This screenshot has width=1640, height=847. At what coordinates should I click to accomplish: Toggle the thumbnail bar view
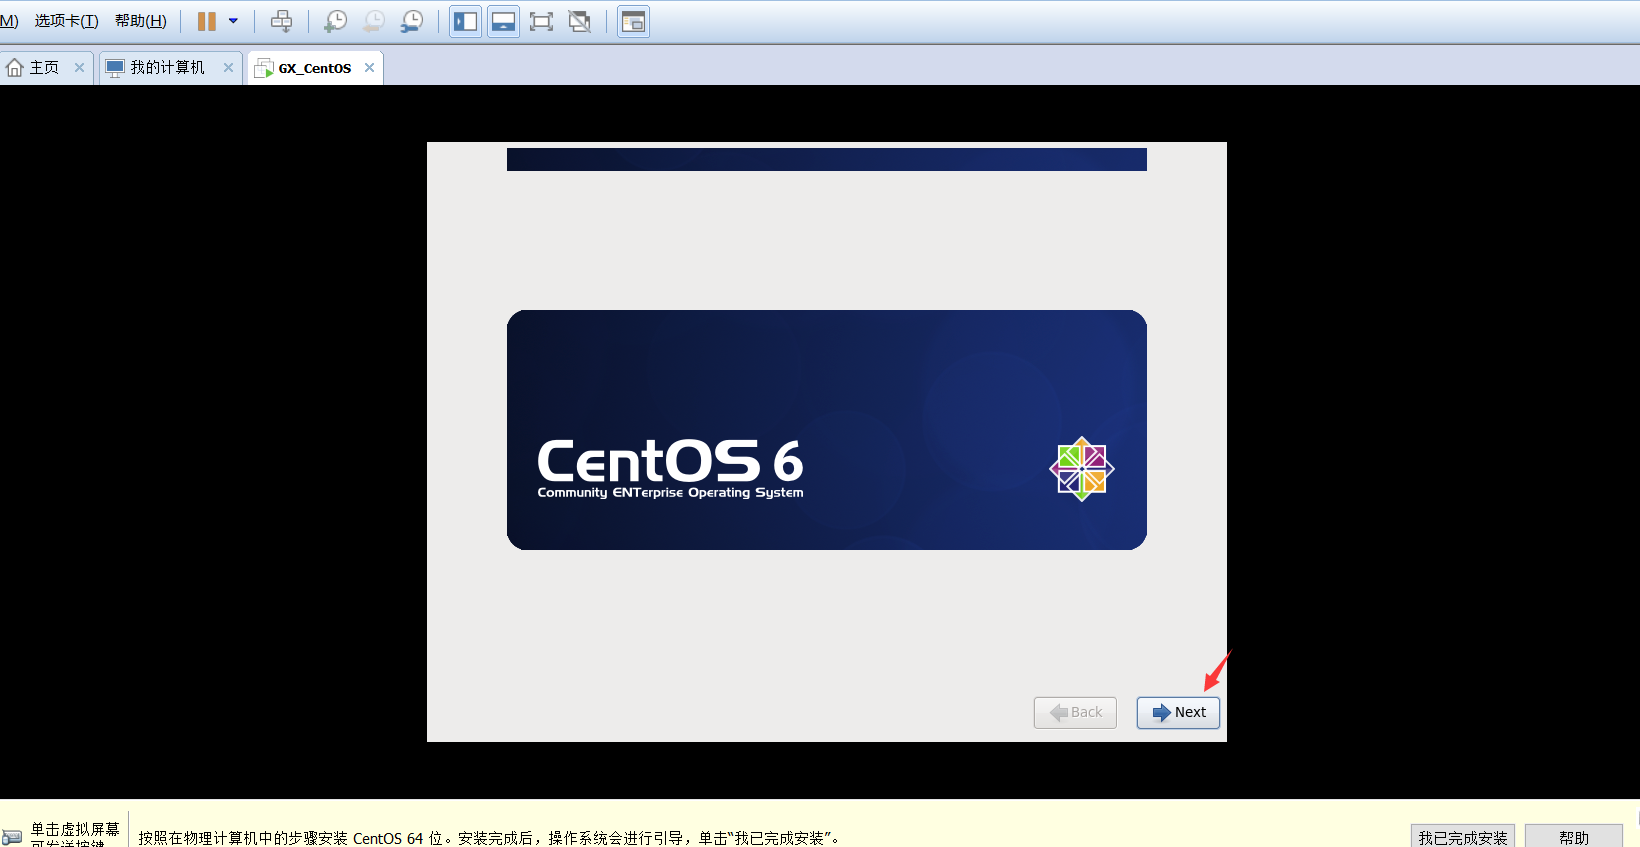[x=504, y=21]
